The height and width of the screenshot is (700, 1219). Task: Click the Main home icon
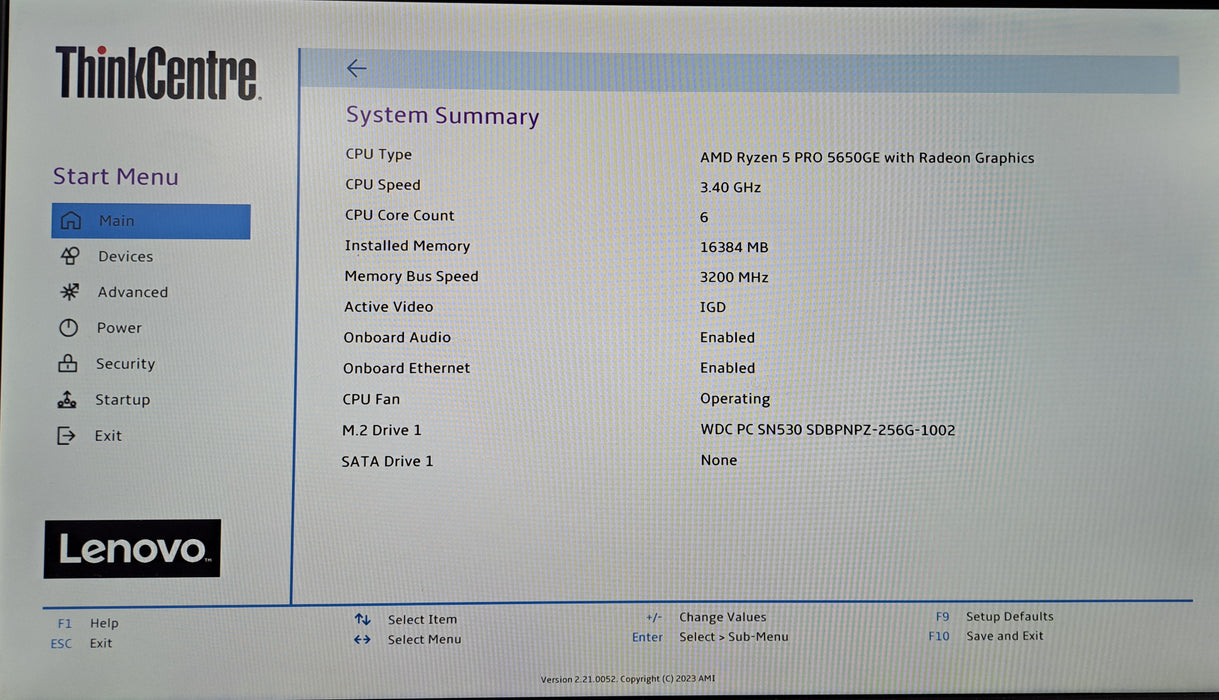[71, 221]
